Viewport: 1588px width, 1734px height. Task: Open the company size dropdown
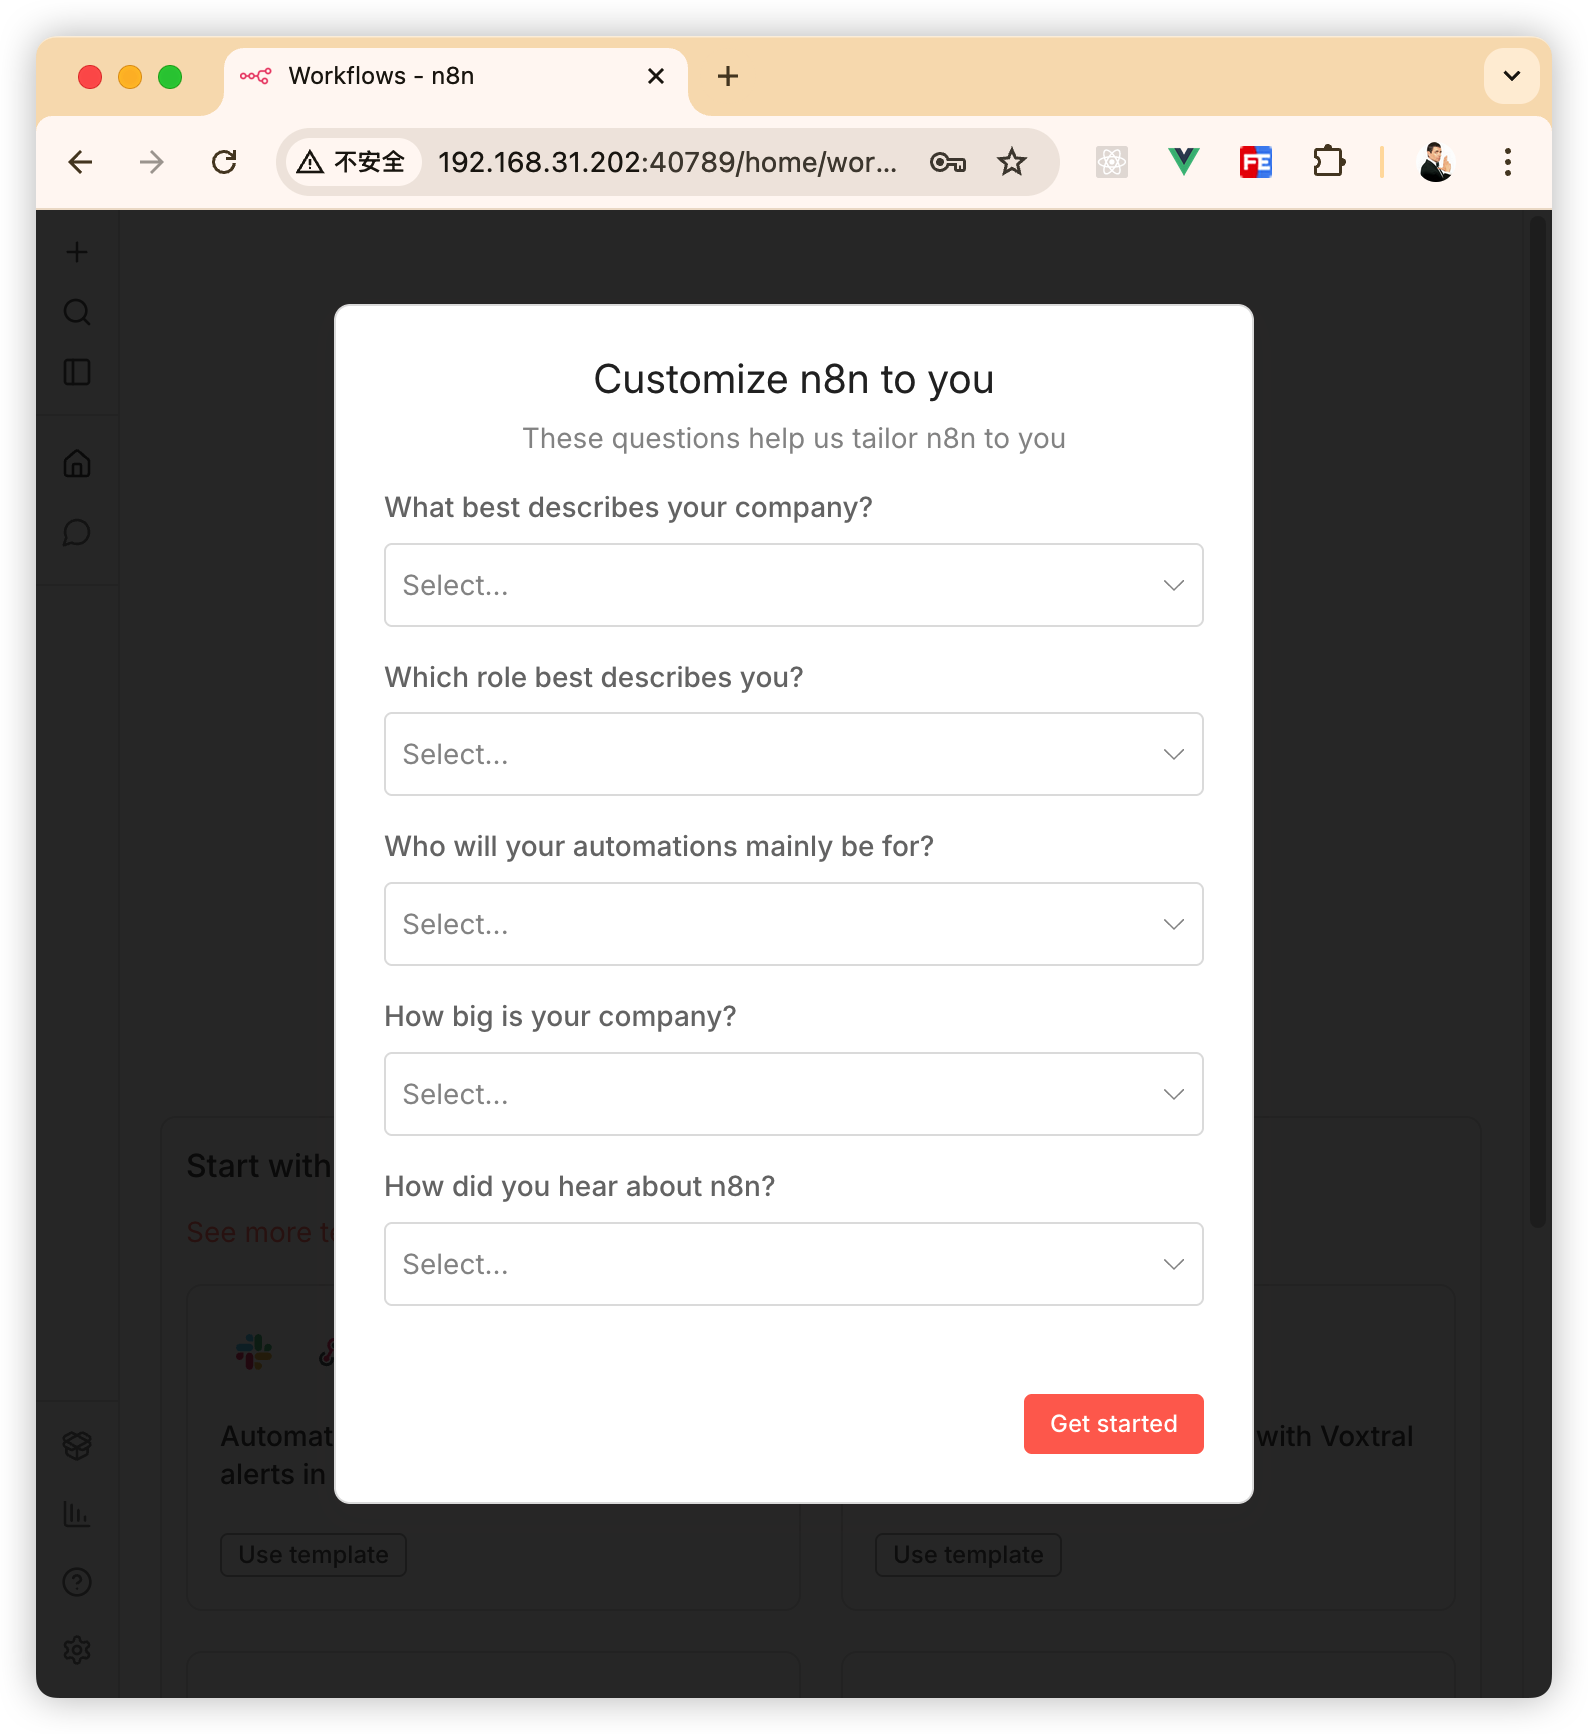(x=793, y=1094)
